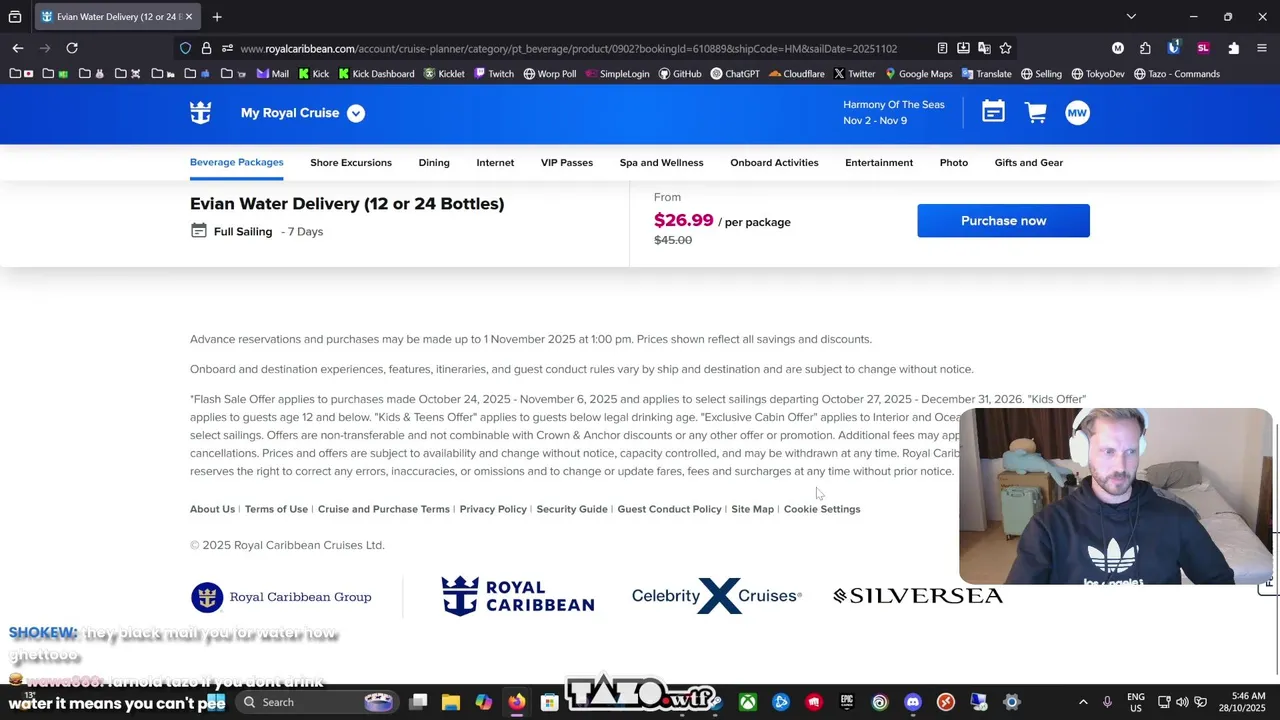Open the ChatGPT bookmark

735,74
